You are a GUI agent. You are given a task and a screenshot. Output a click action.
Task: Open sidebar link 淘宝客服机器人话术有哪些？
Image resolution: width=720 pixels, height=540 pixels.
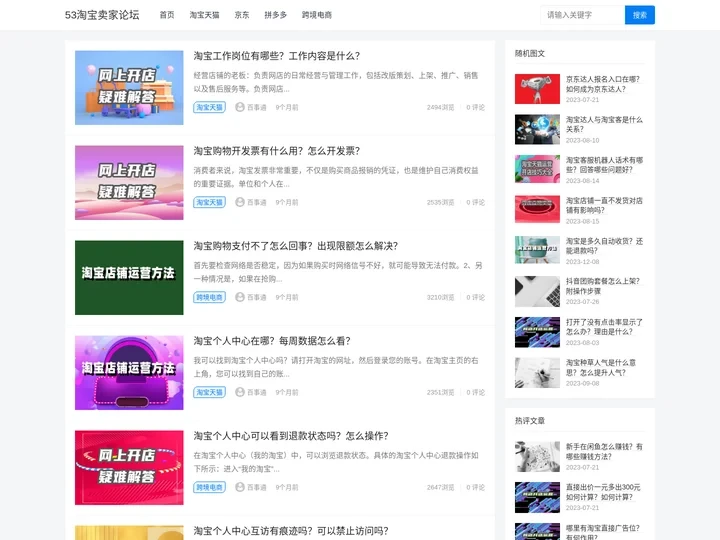(604, 165)
